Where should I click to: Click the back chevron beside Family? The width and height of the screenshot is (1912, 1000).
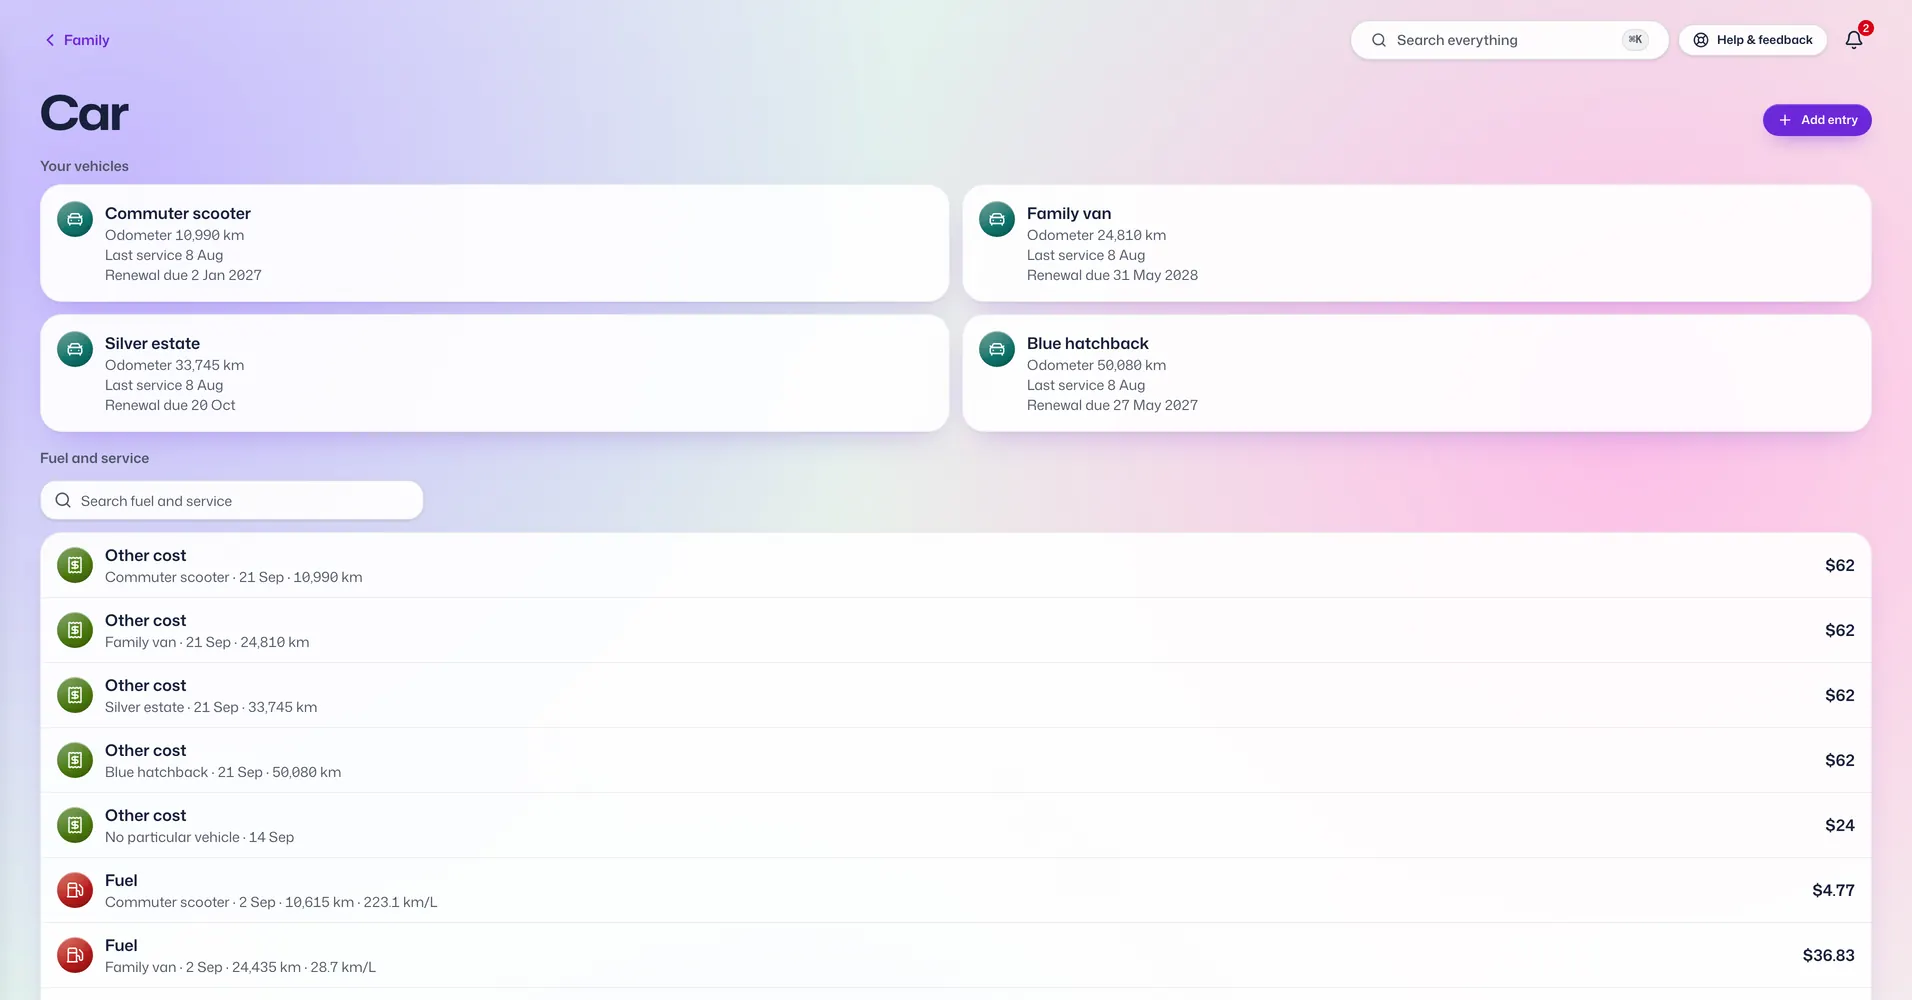[x=50, y=40]
